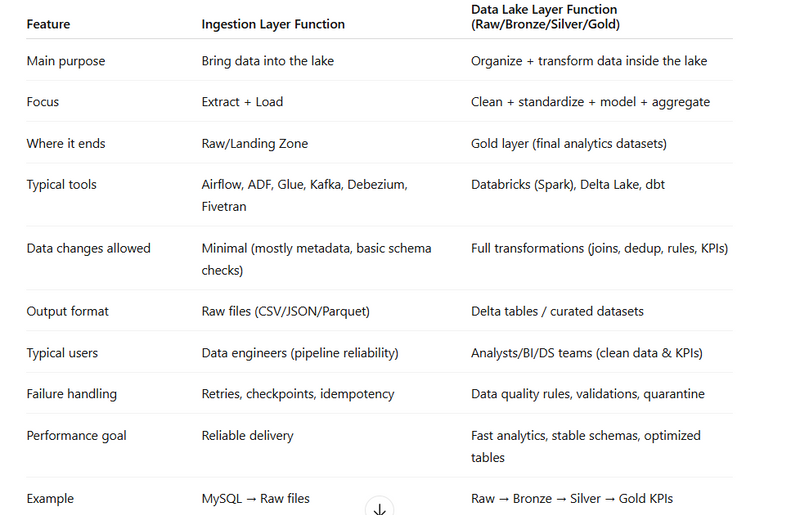Click the scroll-to-bottom arrow button
The image size is (800, 515).
[x=379, y=507]
